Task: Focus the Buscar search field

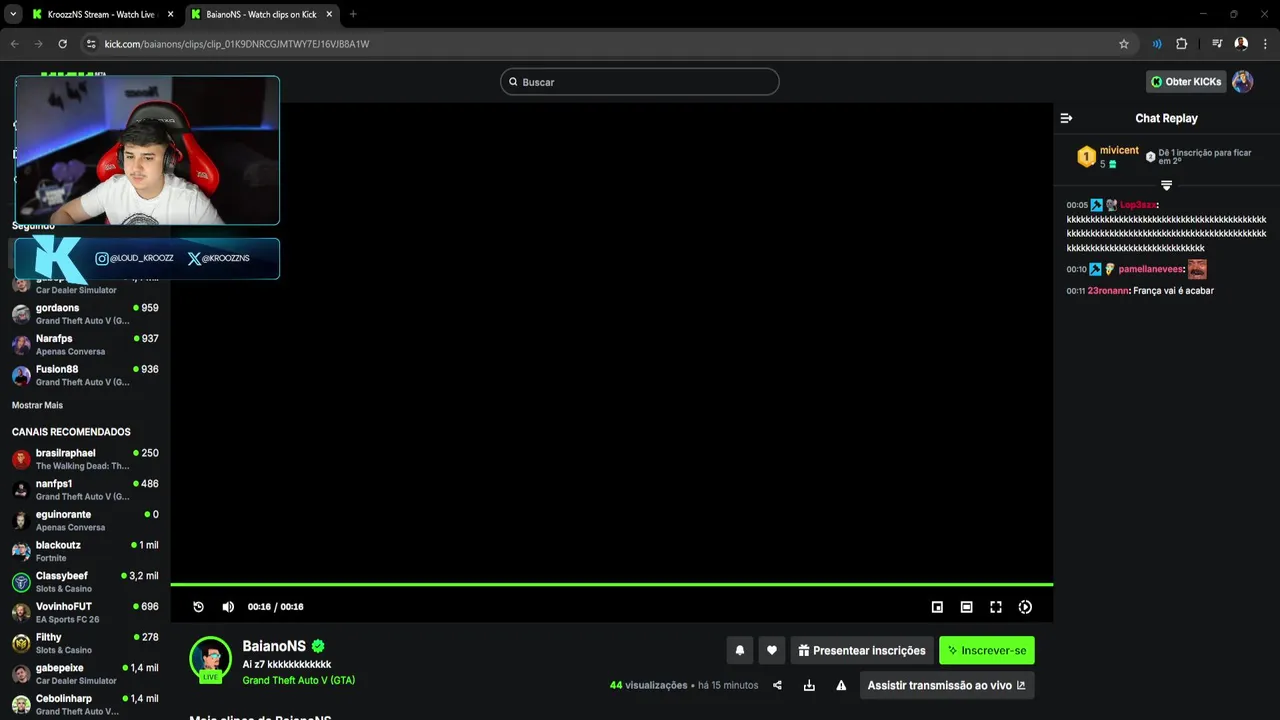Action: (x=640, y=82)
